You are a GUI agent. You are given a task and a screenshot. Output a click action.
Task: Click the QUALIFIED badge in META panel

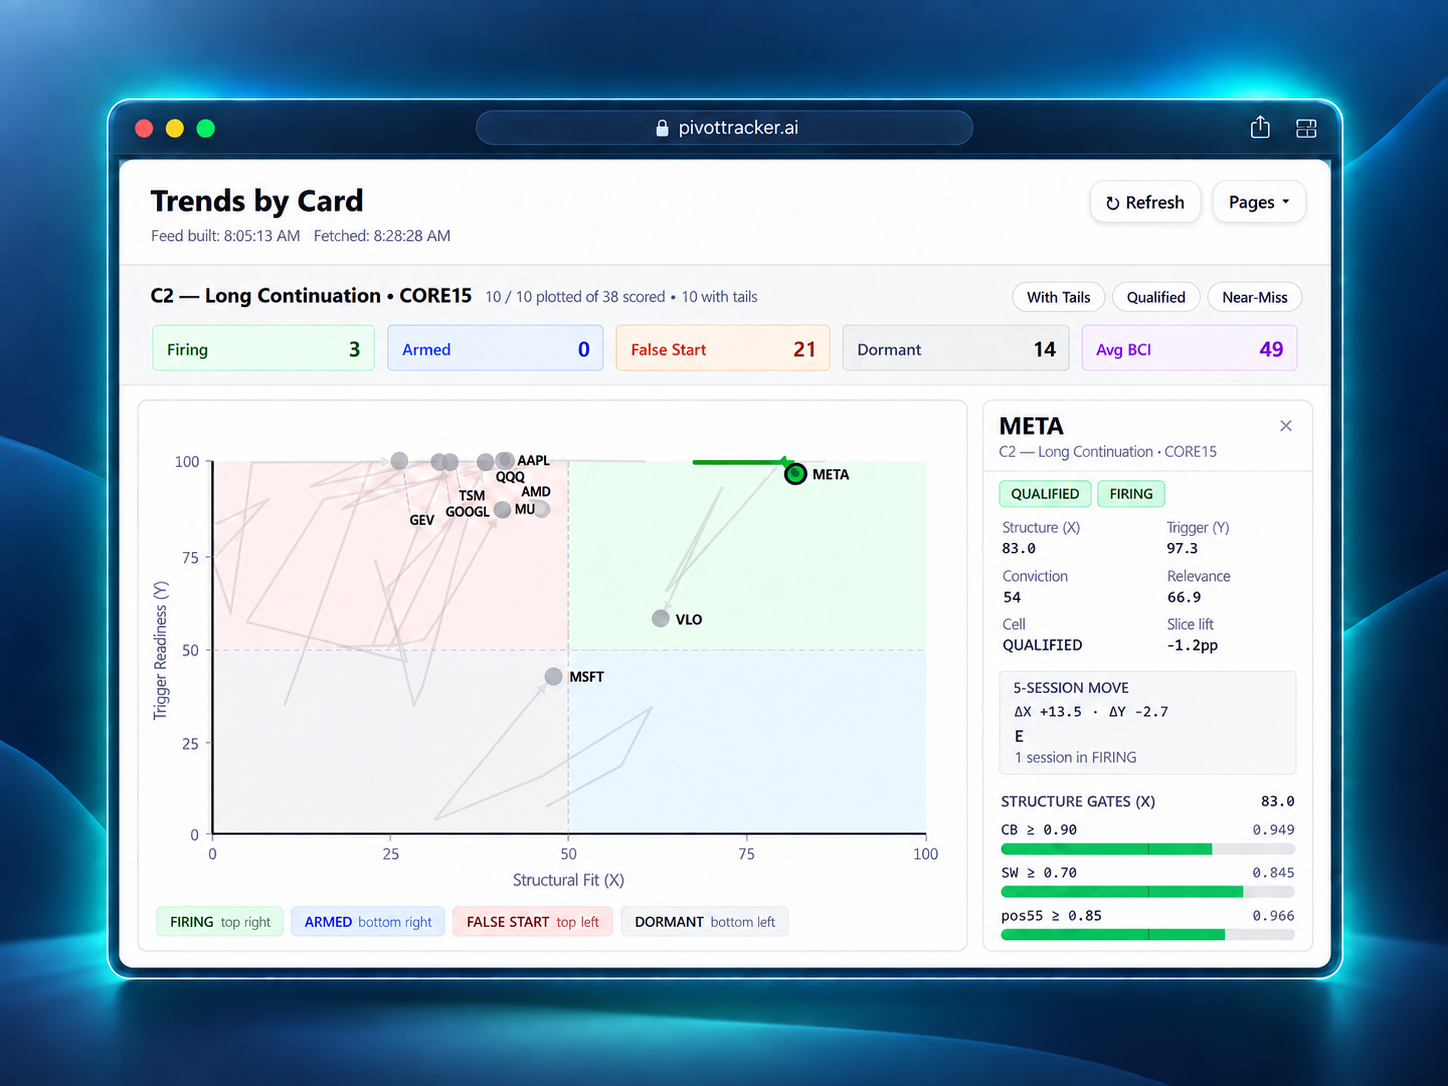point(1045,494)
